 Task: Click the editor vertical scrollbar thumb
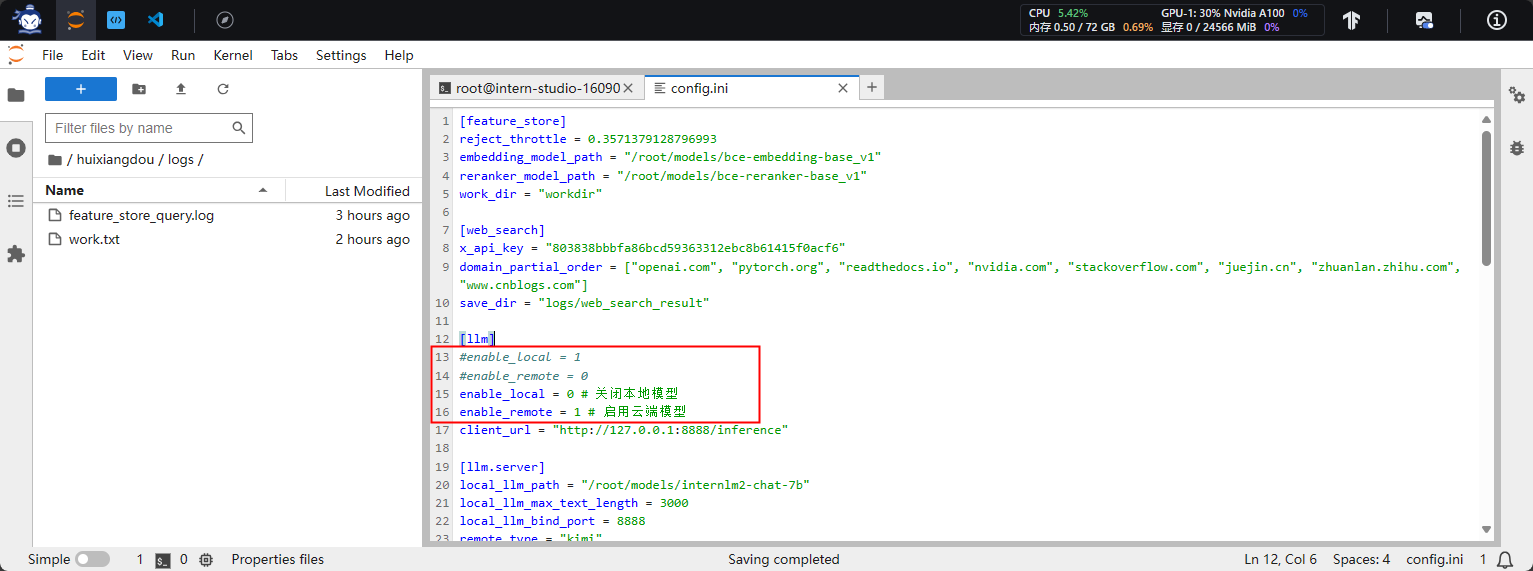pos(1486,197)
